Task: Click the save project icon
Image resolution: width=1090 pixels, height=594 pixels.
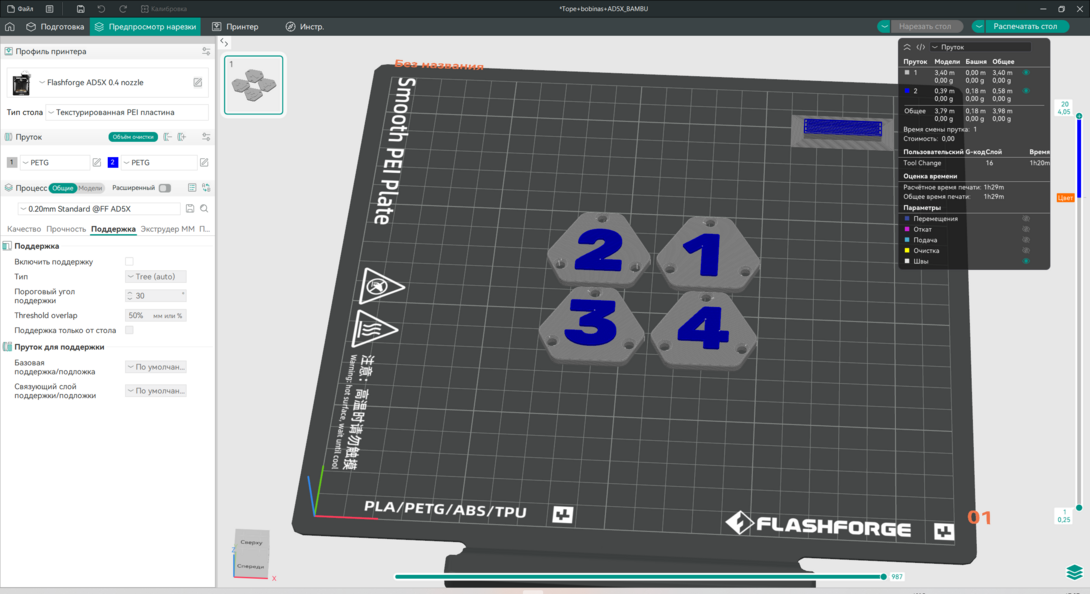Action: (80, 9)
